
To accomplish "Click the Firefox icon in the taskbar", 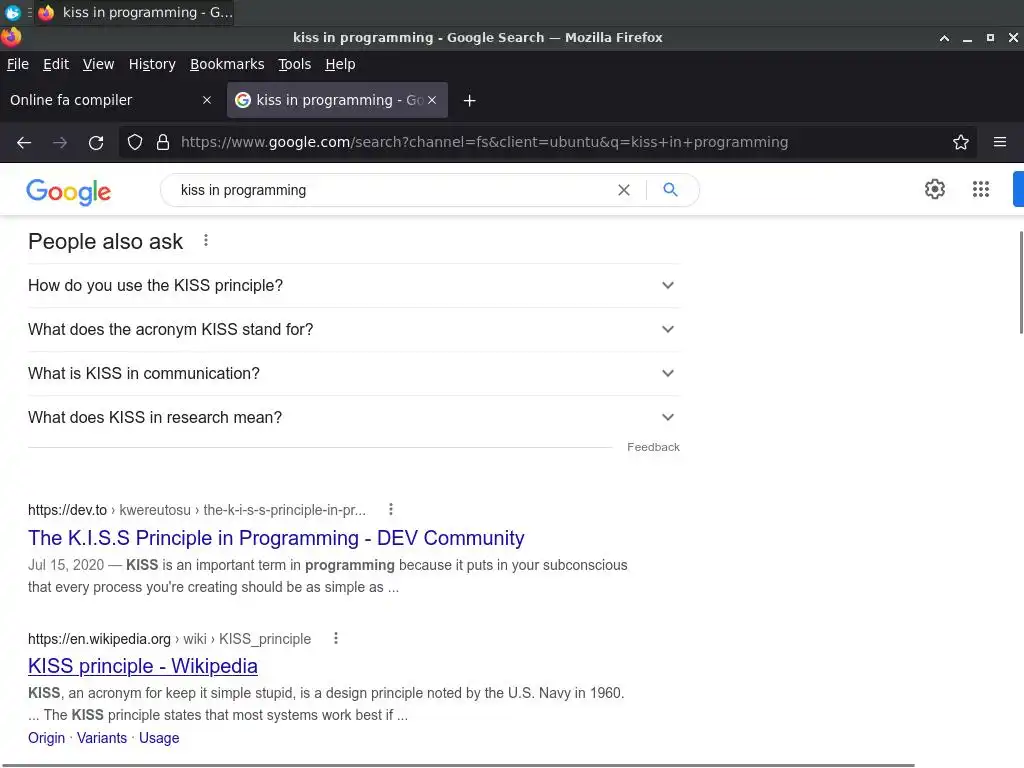I will [x=46, y=12].
